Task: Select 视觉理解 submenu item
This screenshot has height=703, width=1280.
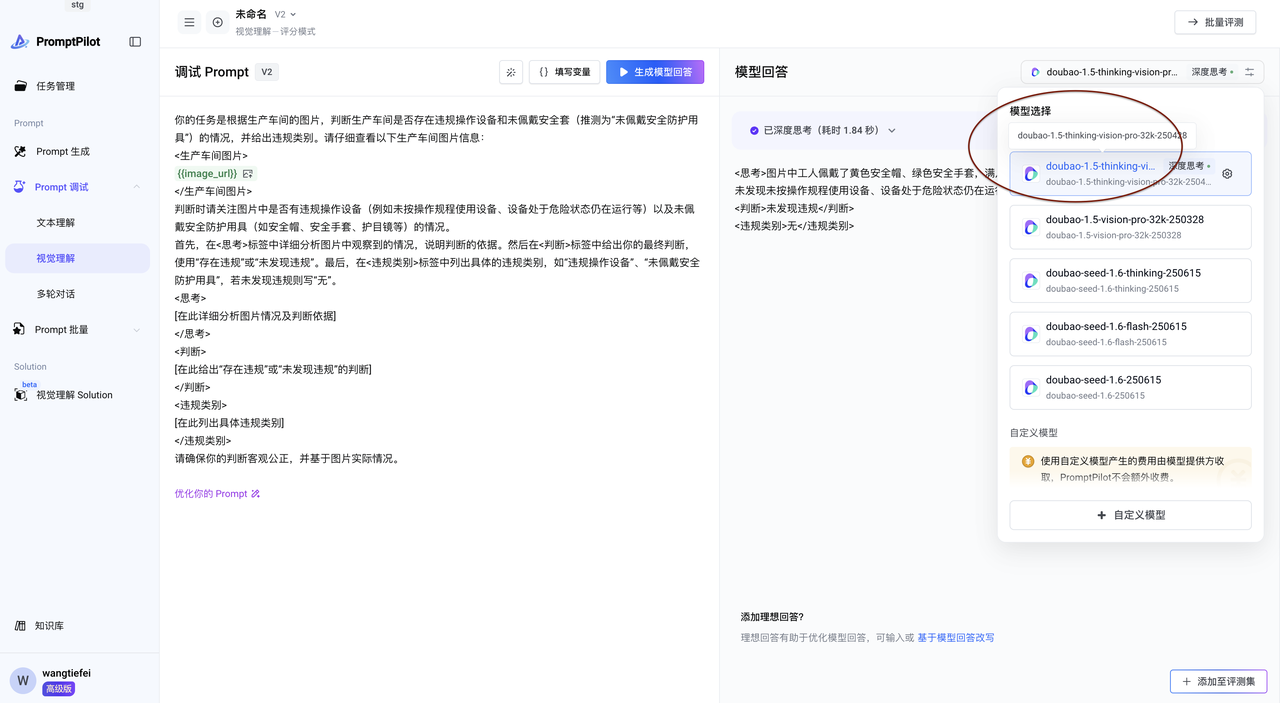Action: coord(78,258)
